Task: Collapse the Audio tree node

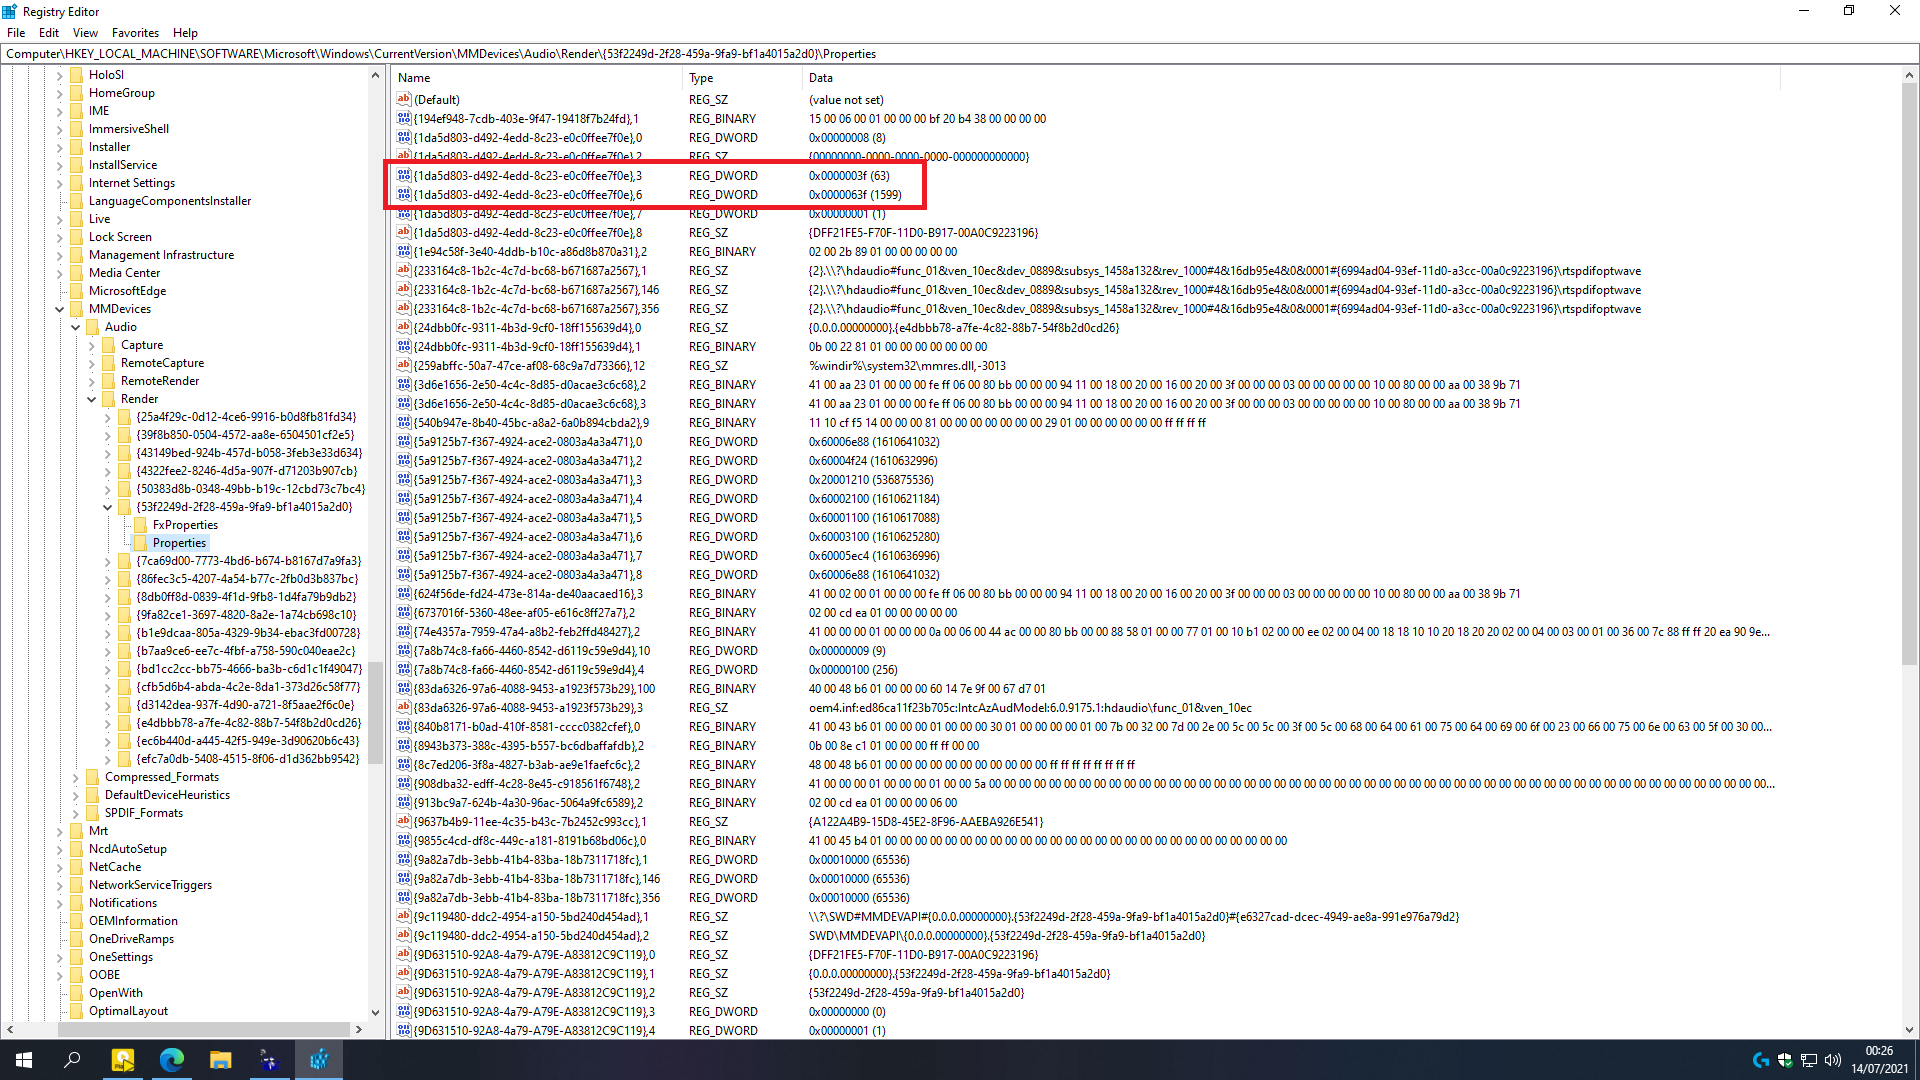Action: point(75,327)
